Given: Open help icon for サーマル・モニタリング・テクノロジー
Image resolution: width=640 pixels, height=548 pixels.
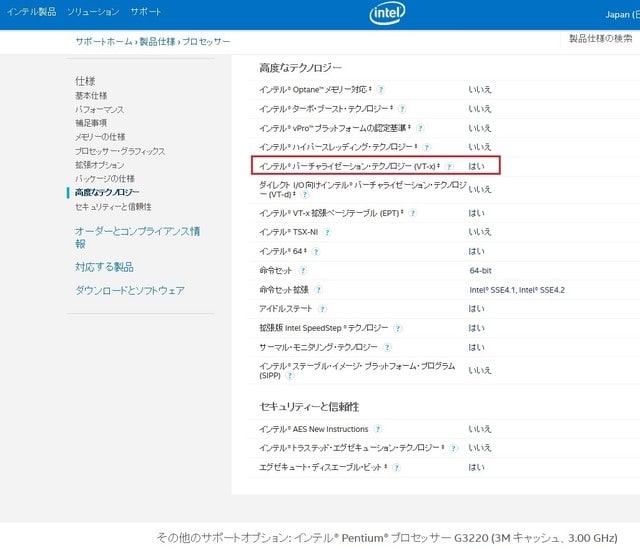Looking at the screenshot, I should 387,347.
